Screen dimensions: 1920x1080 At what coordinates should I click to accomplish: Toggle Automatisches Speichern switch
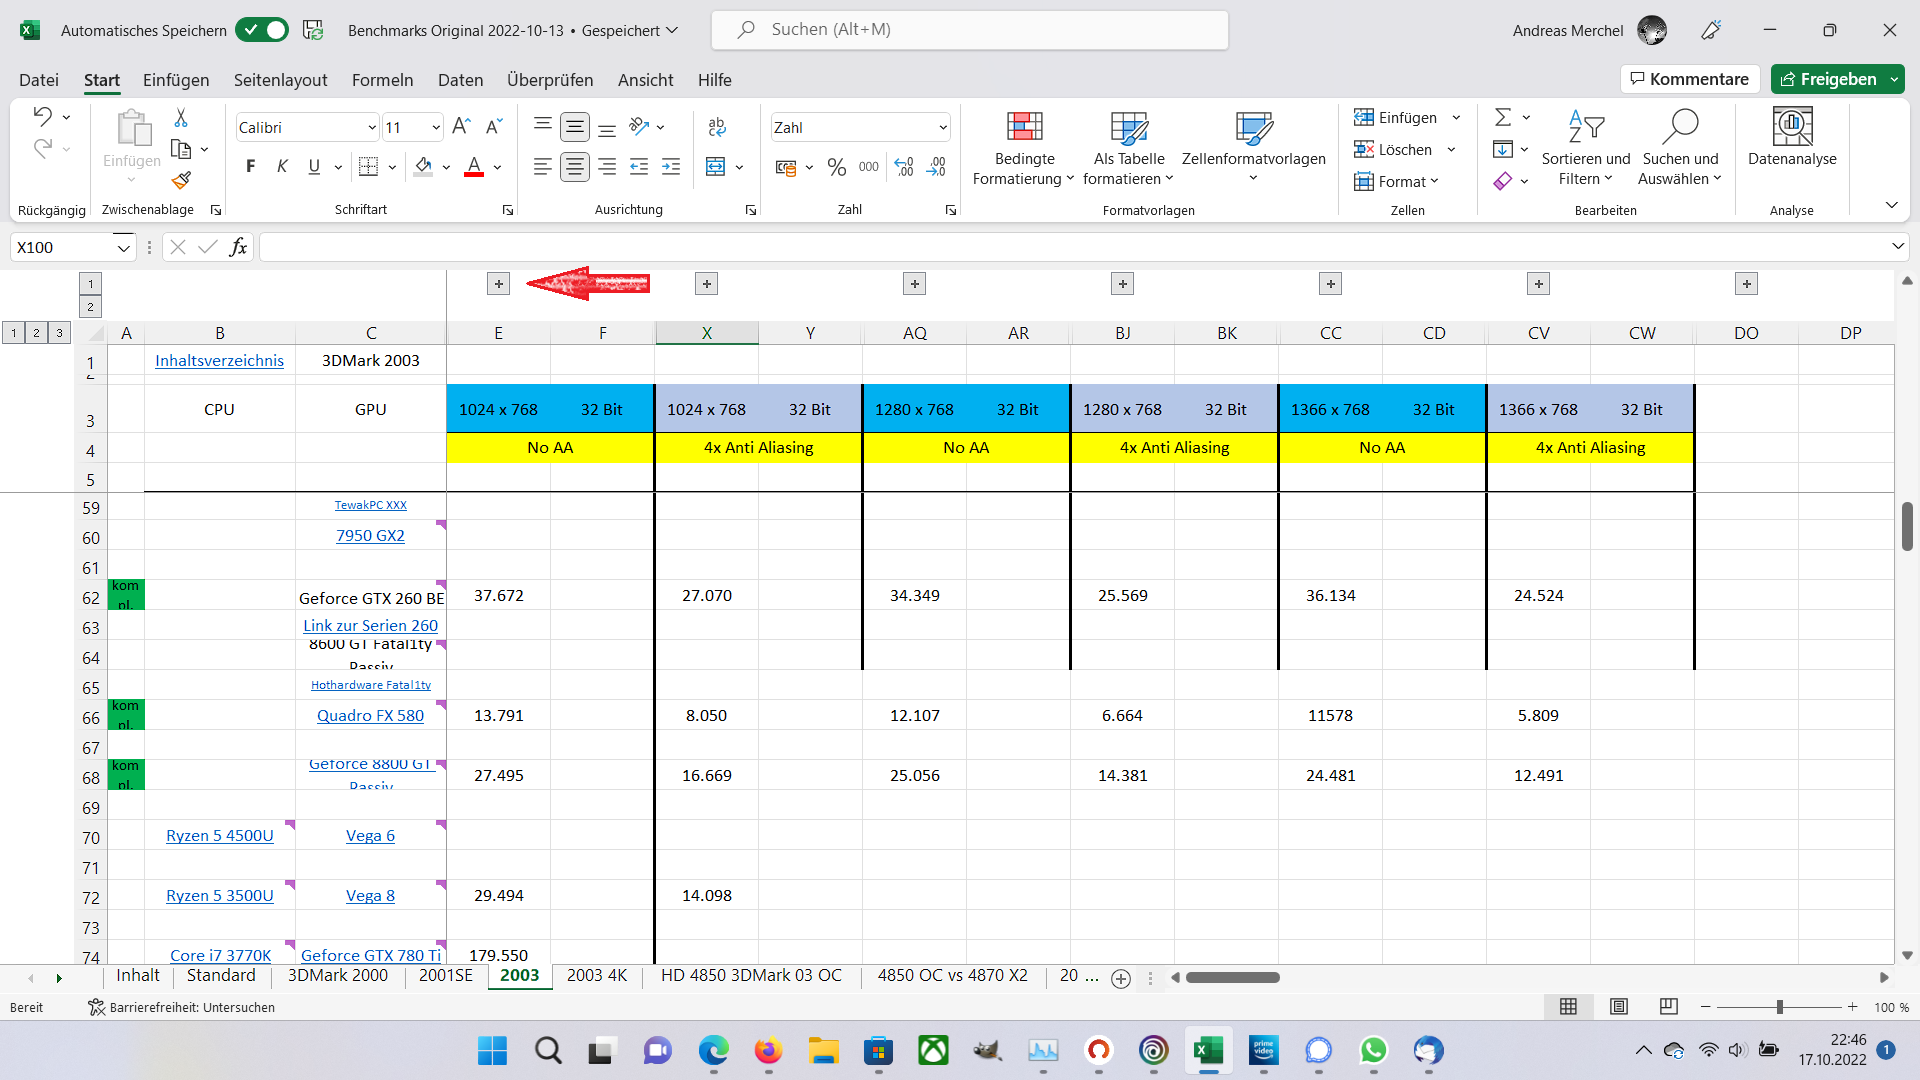click(x=262, y=30)
